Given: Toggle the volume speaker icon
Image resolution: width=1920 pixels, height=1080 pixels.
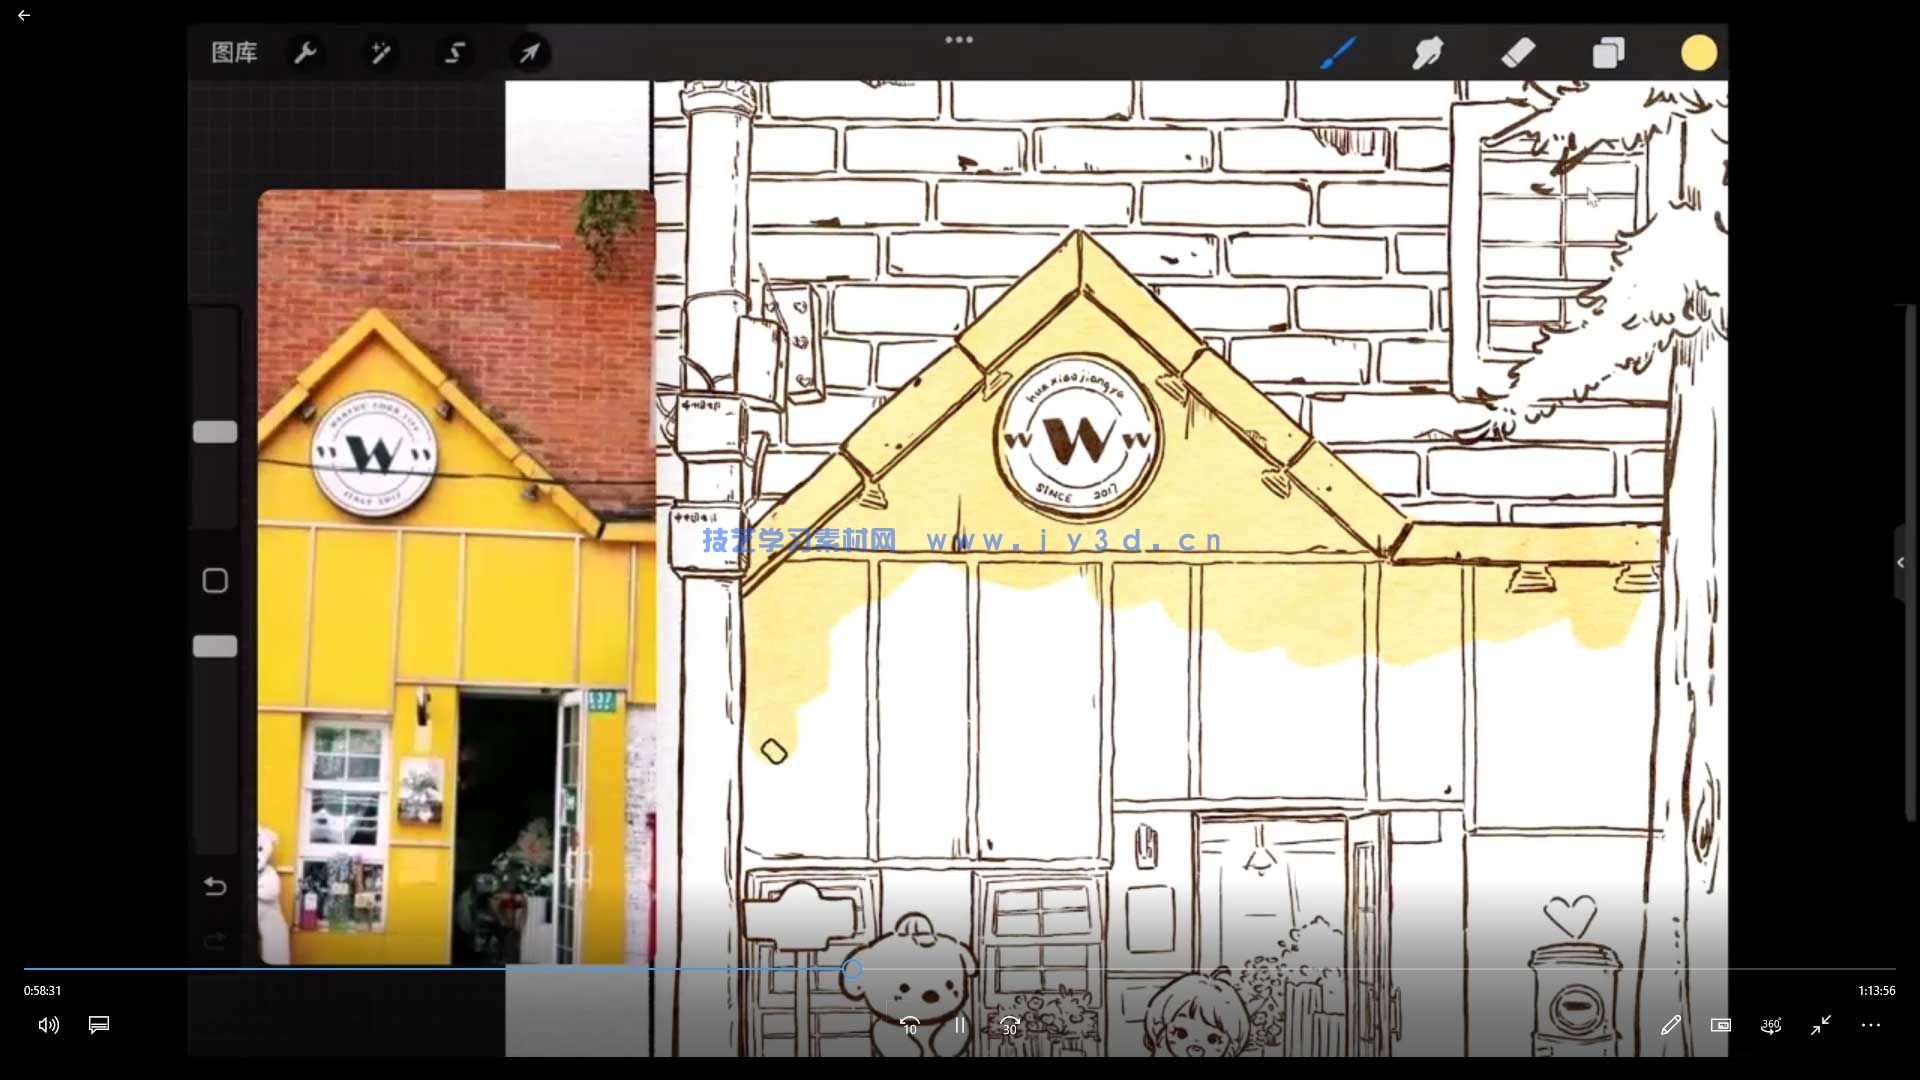Looking at the screenshot, I should 48,1025.
